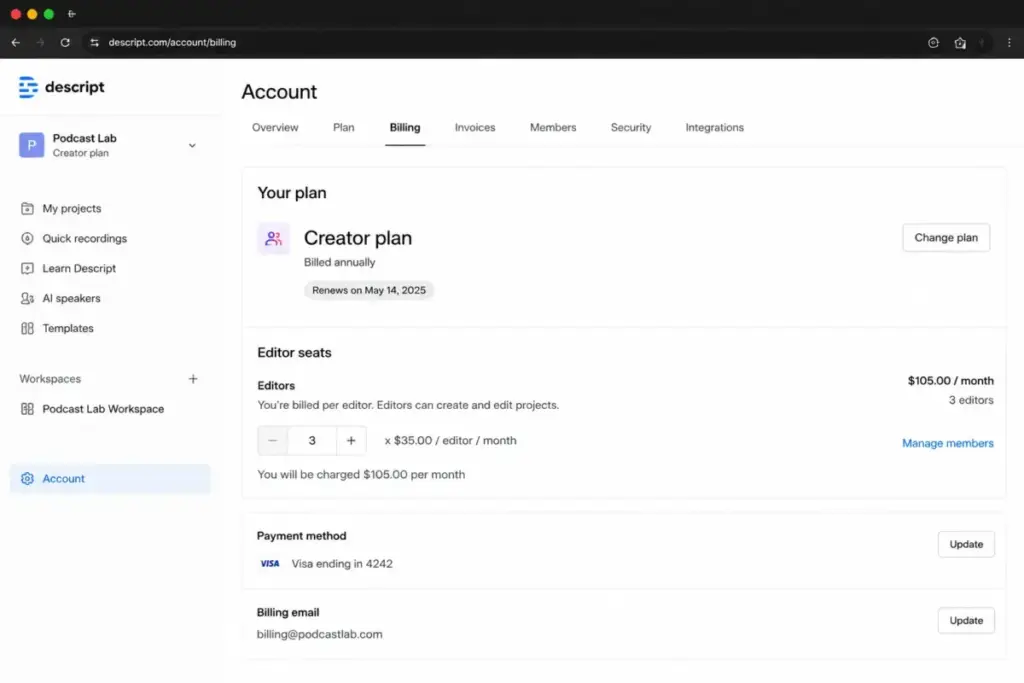
Task: Click 'You will be charged $105.00 per month'
Action: (361, 475)
